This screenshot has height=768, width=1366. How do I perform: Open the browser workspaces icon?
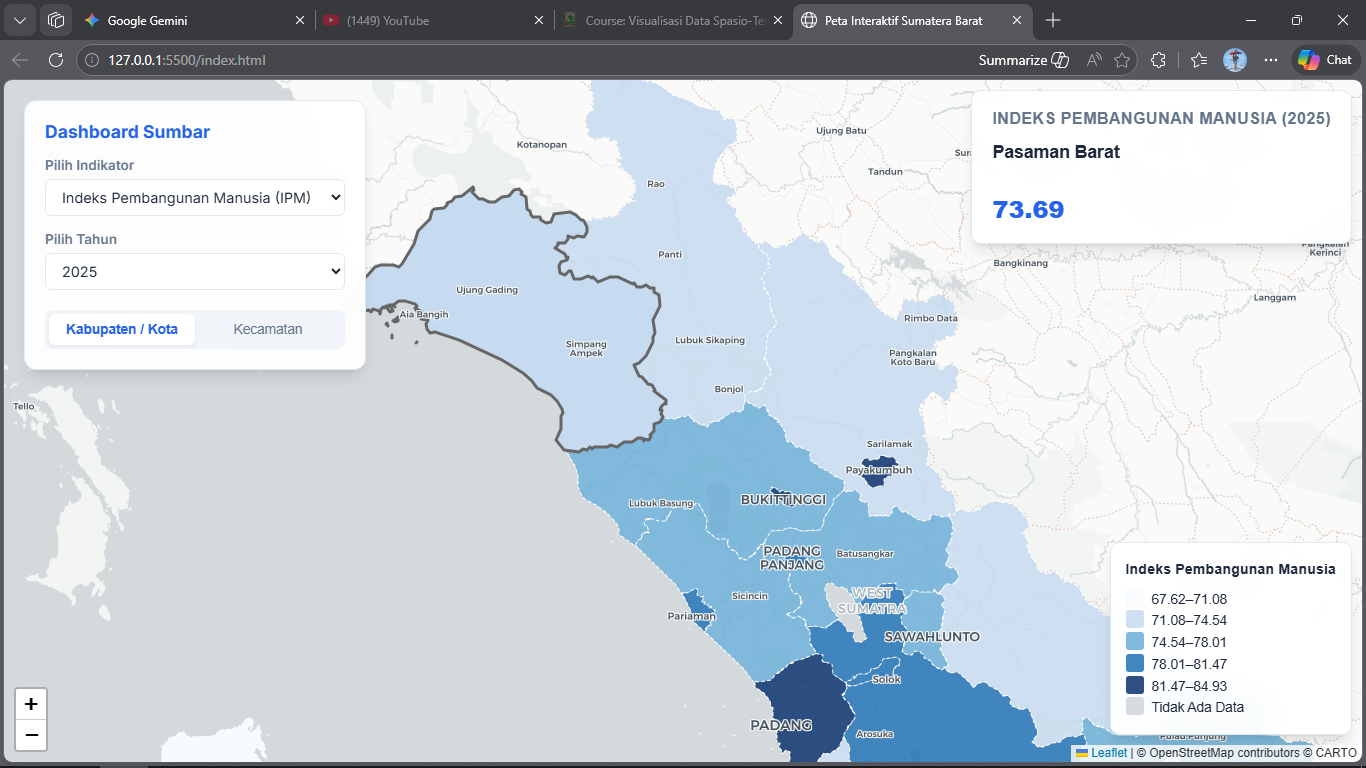56,20
